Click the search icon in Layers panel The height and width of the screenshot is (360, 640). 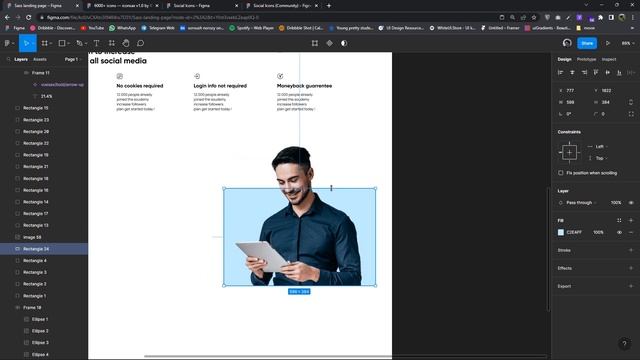8,60
